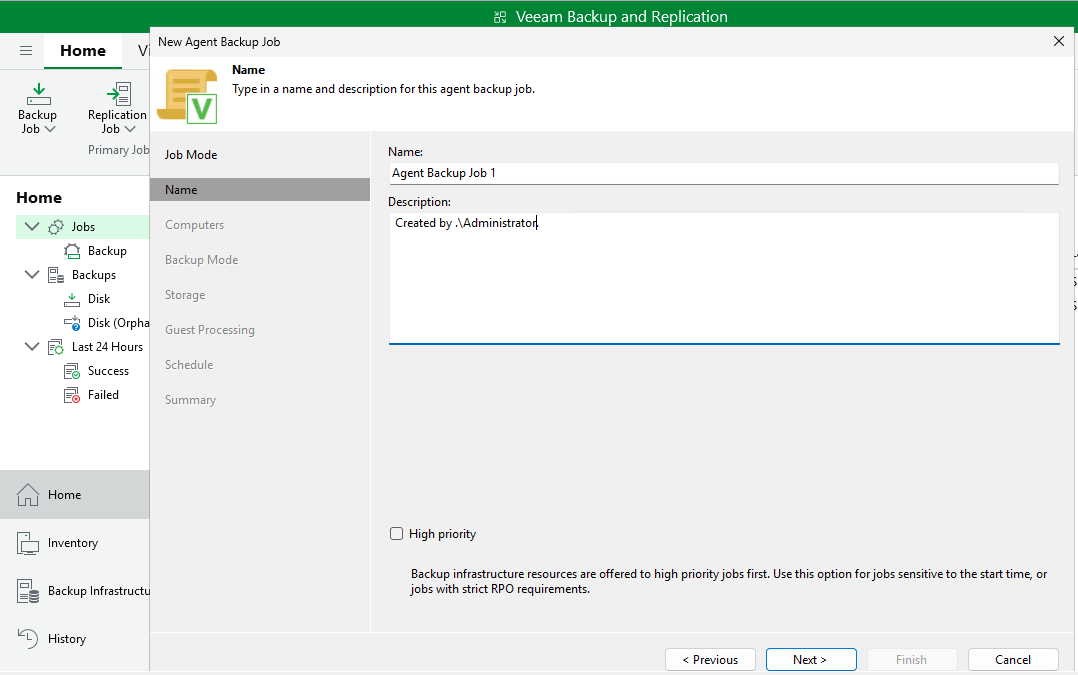
Task: Select the Storage wizard step
Action: pyautogui.click(x=185, y=295)
